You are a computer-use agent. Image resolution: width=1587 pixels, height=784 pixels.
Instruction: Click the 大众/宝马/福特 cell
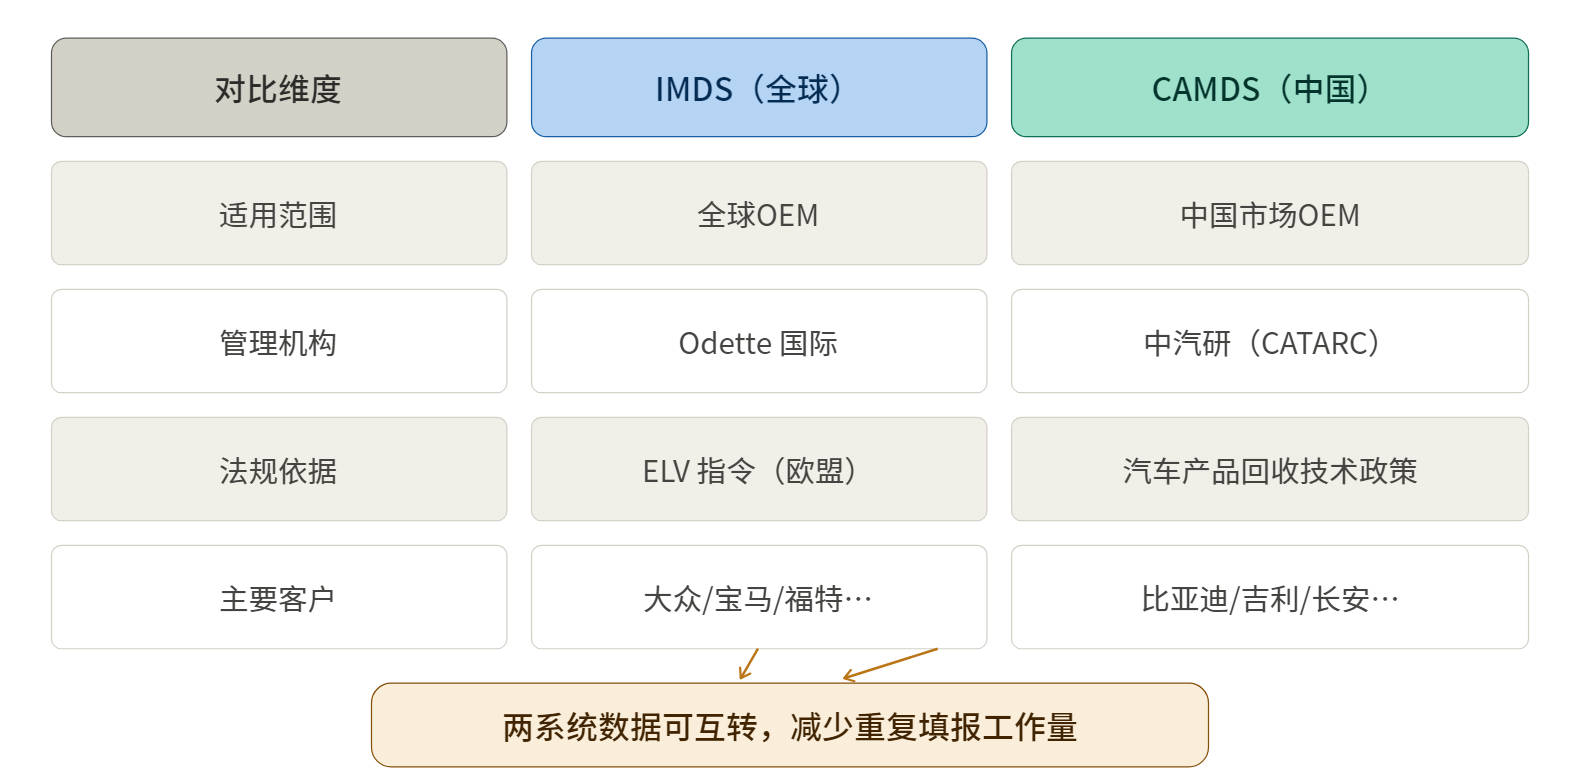pyautogui.click(x=759, y=597)
